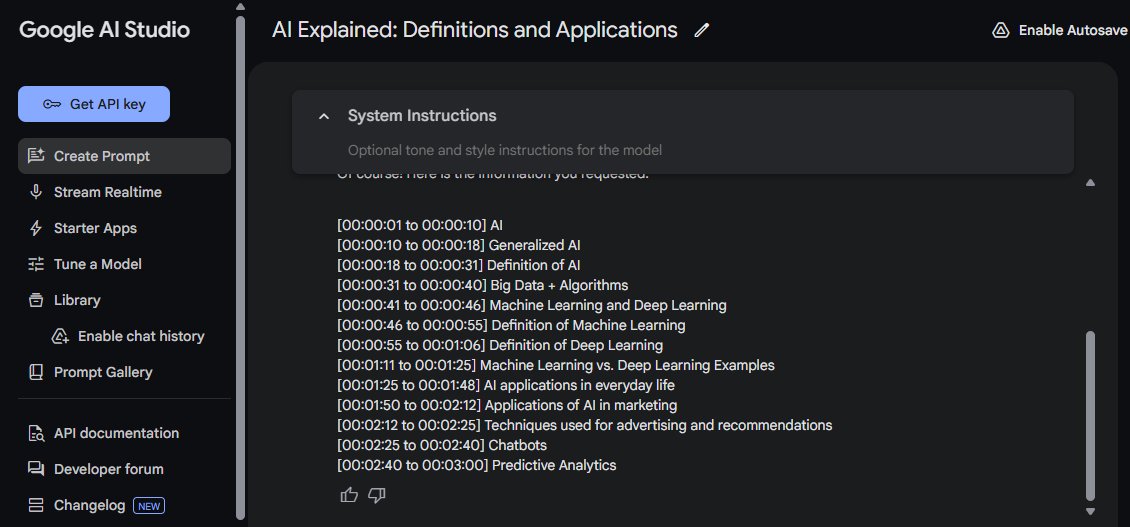
Task: Click the NEW badge beside Changelog
Action: tap(148, 506)
